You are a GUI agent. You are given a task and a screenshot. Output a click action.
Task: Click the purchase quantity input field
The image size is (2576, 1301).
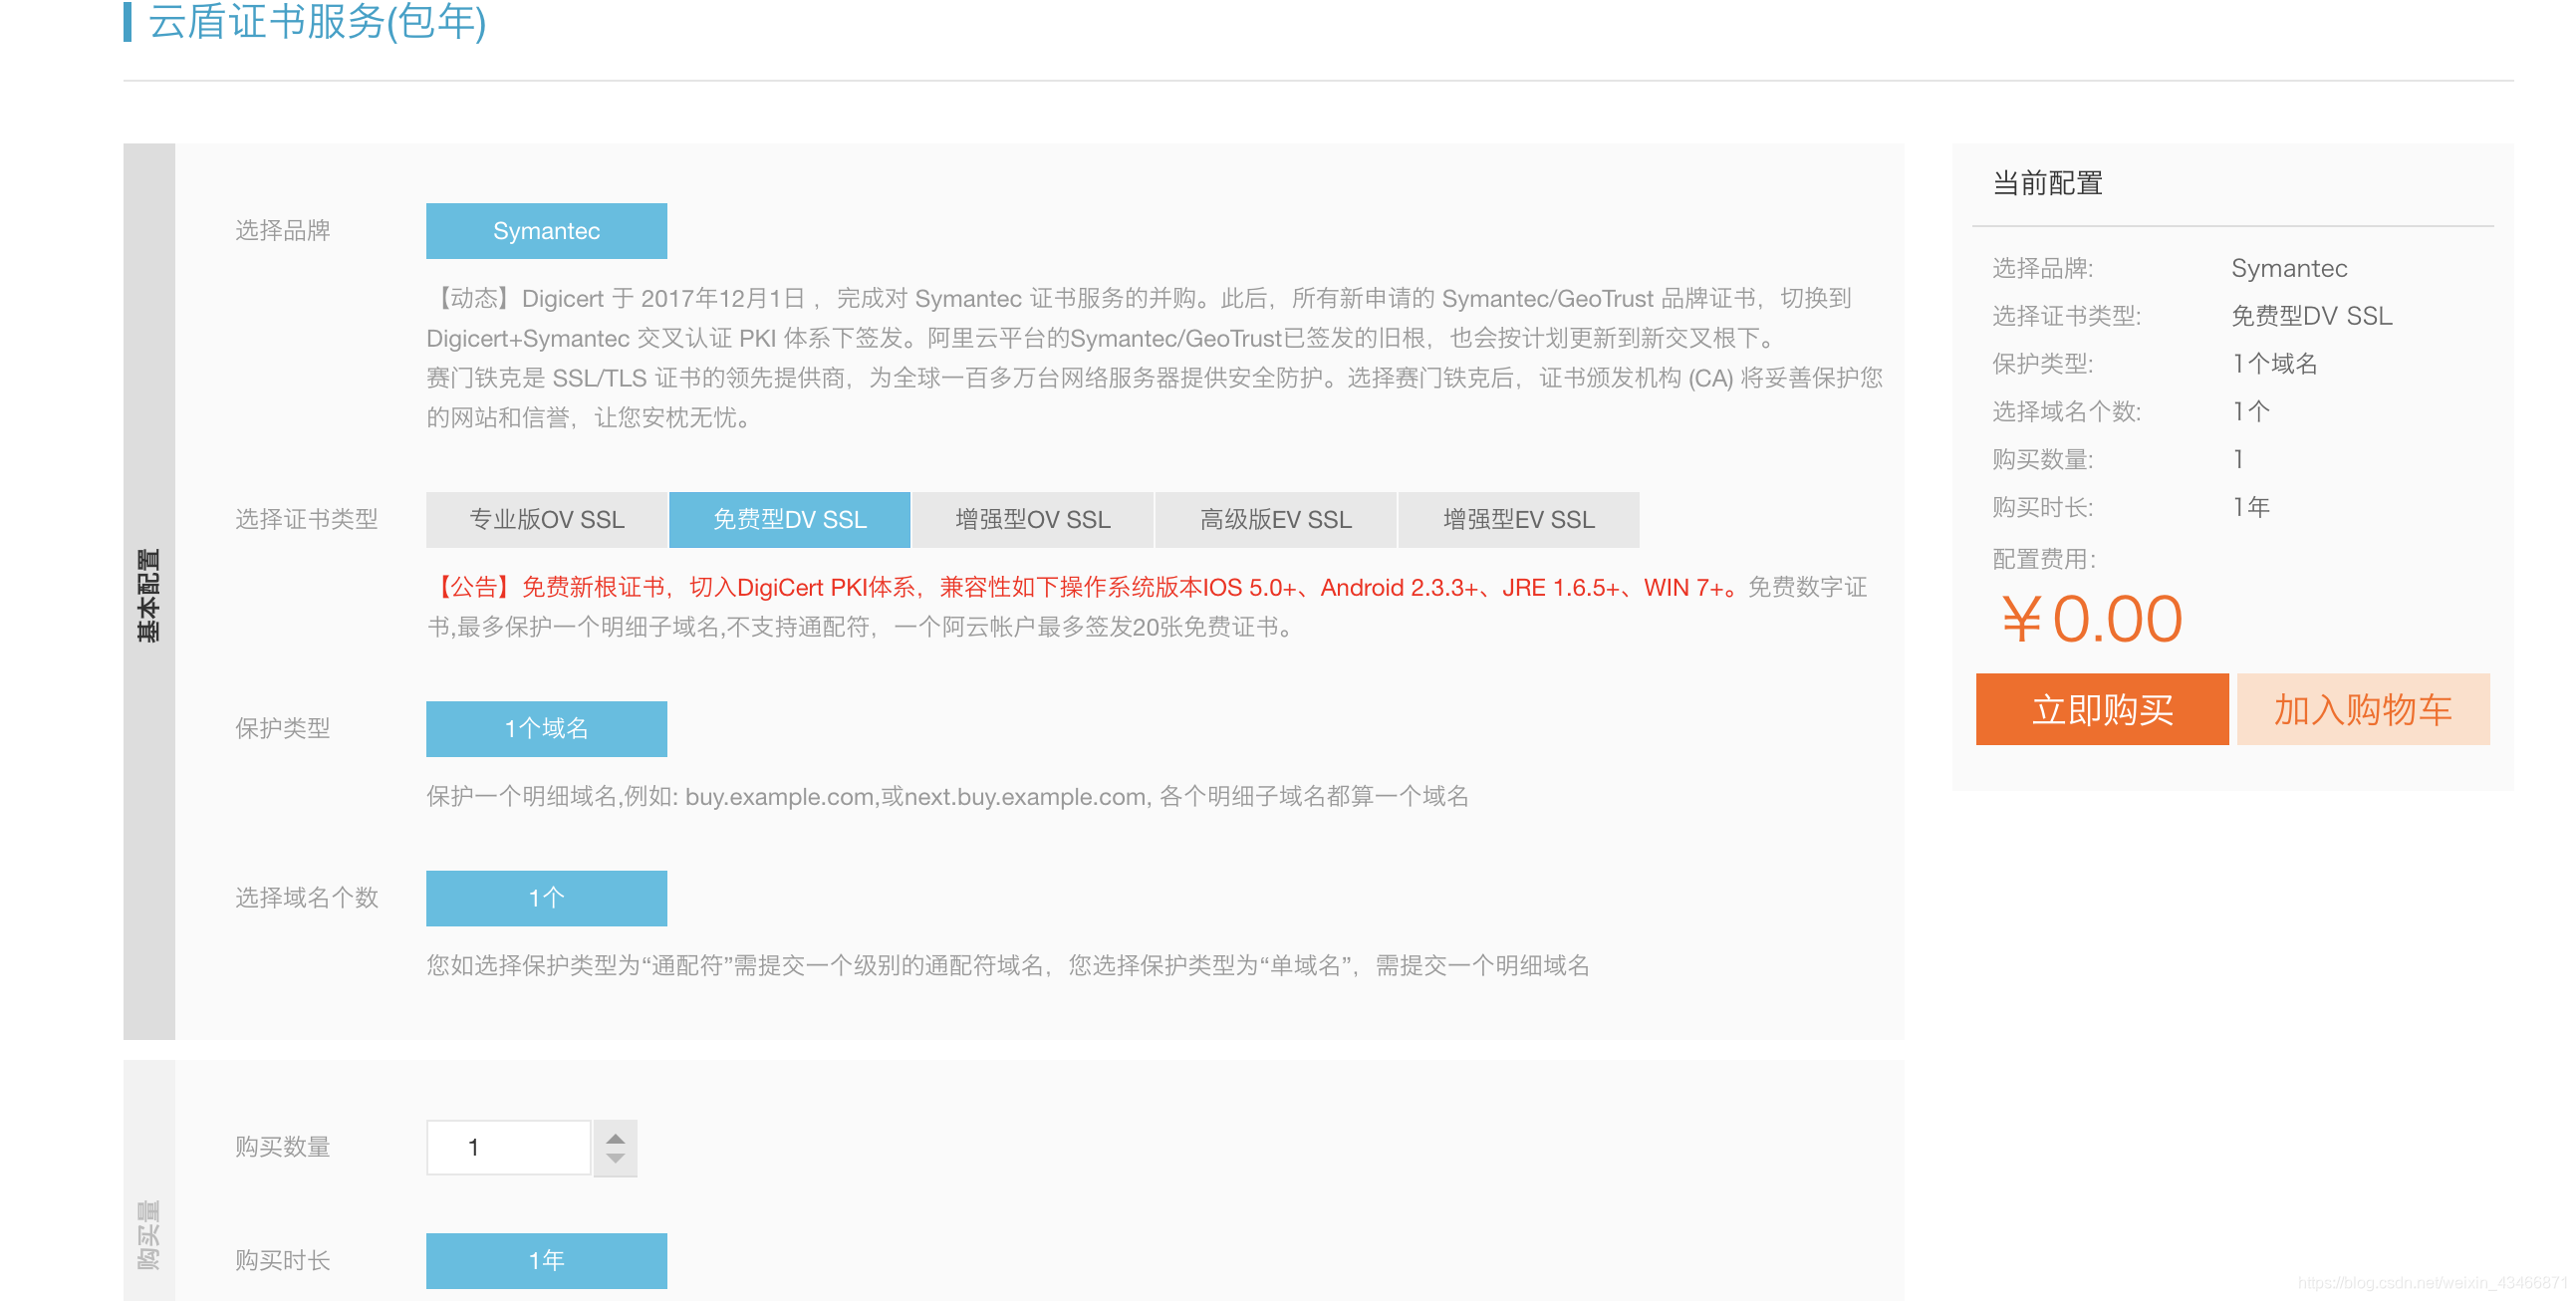(x=508, y=1148)
